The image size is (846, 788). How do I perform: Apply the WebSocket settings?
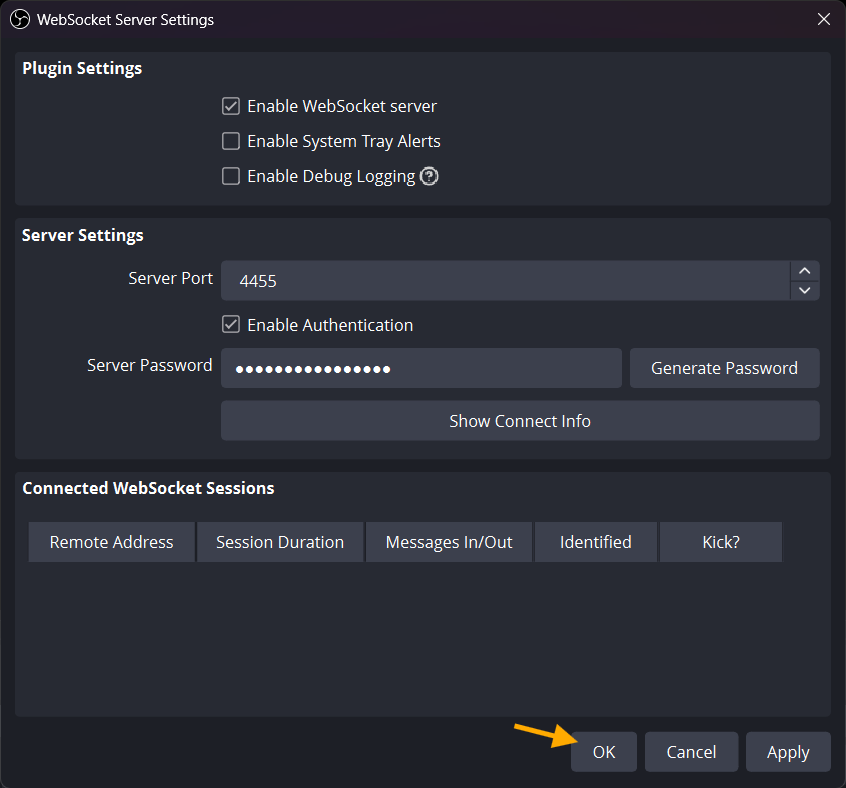pos(788,752)
